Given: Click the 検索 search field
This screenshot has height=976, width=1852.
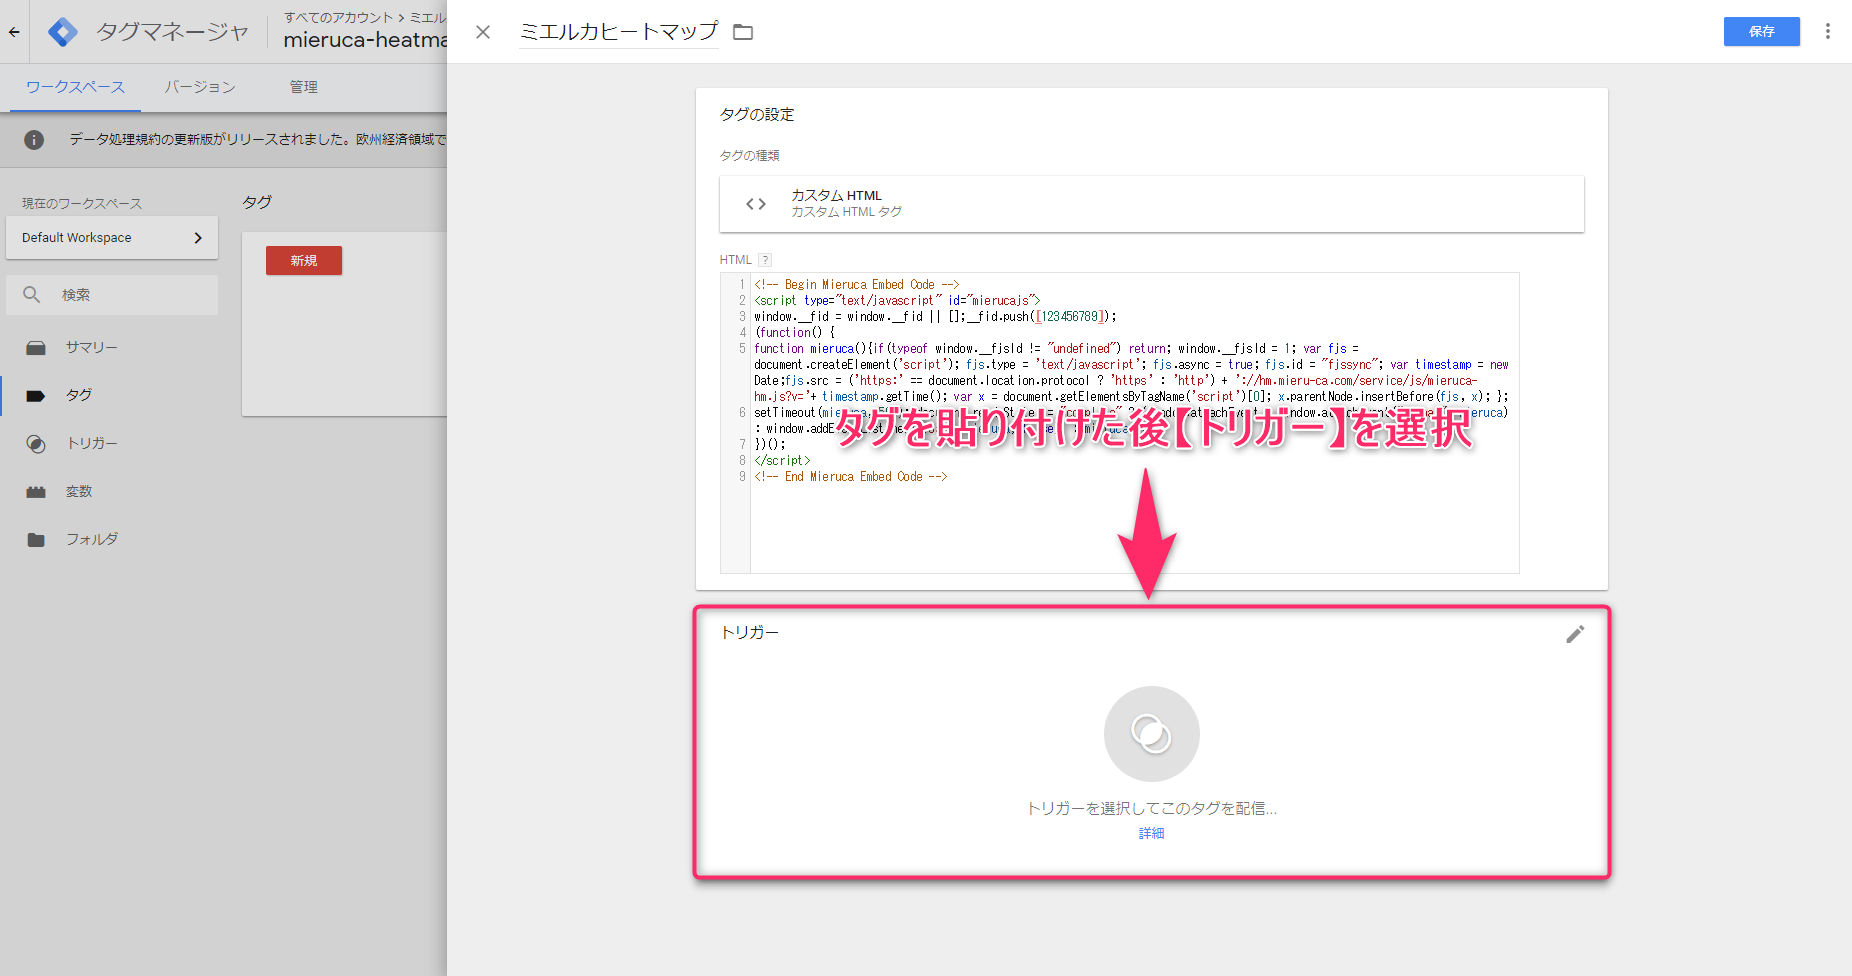Looking at the screenshot, I should [112, 295].
